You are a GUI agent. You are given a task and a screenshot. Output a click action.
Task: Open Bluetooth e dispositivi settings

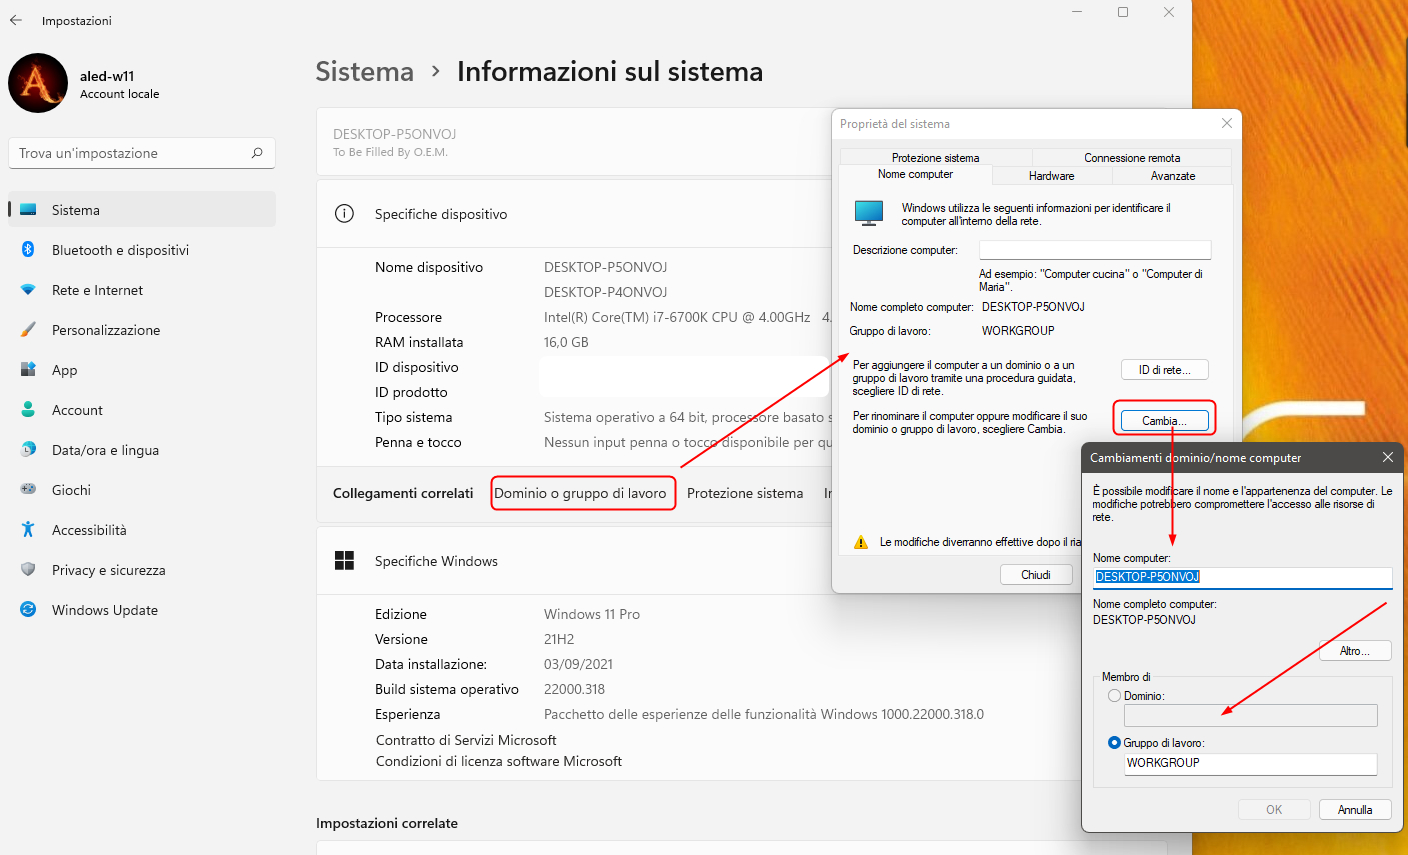(x=142, y=250)
